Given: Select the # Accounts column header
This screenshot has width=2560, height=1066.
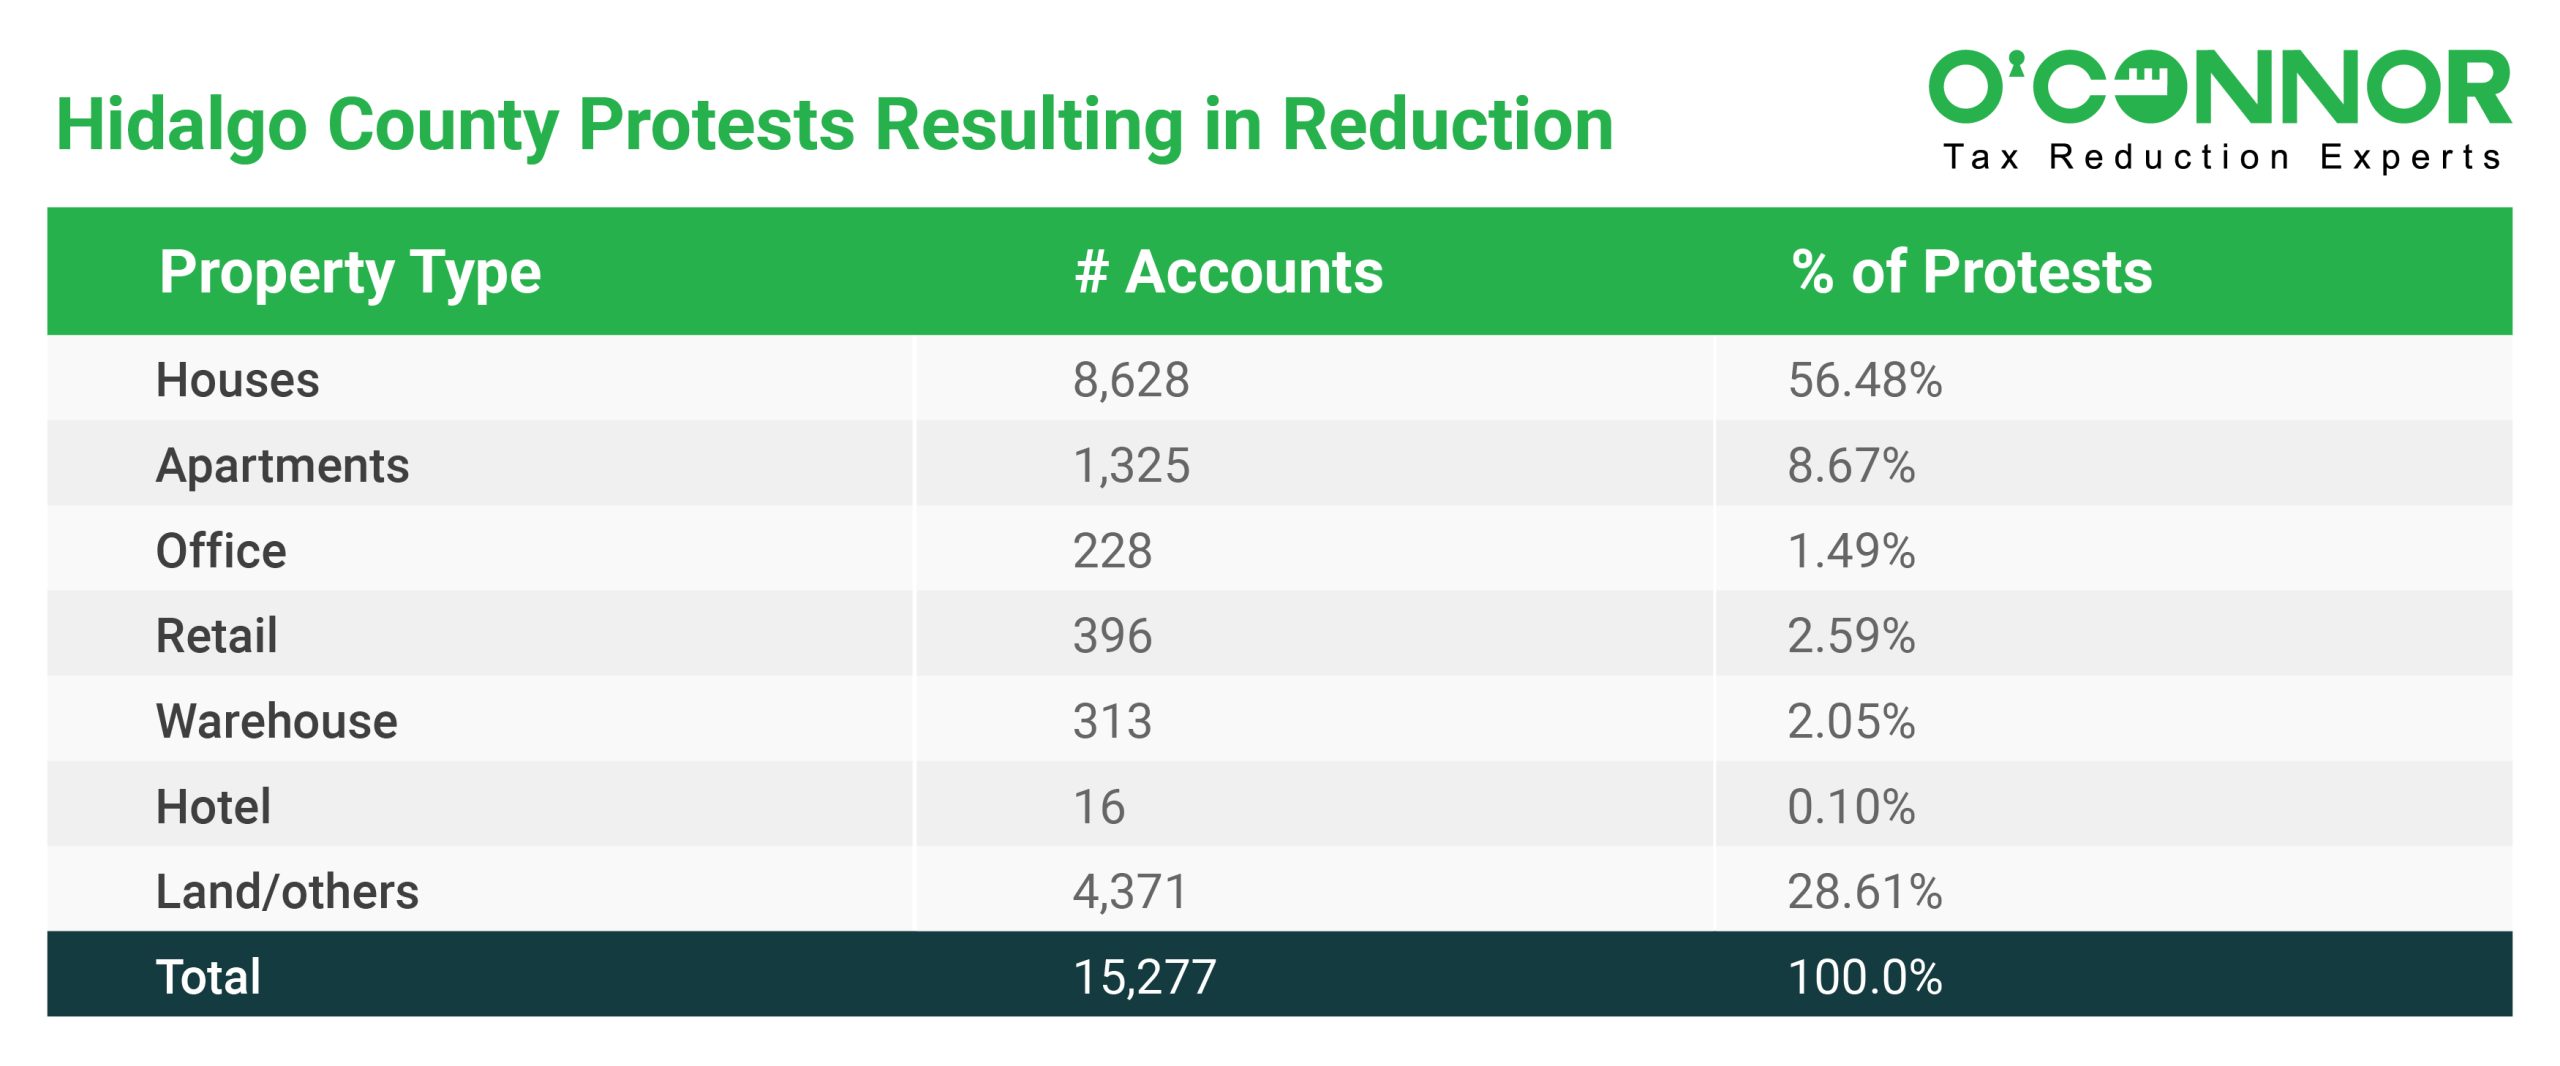Looking at the screenshot, I should pyautogui.click(x=1229, y=272).
